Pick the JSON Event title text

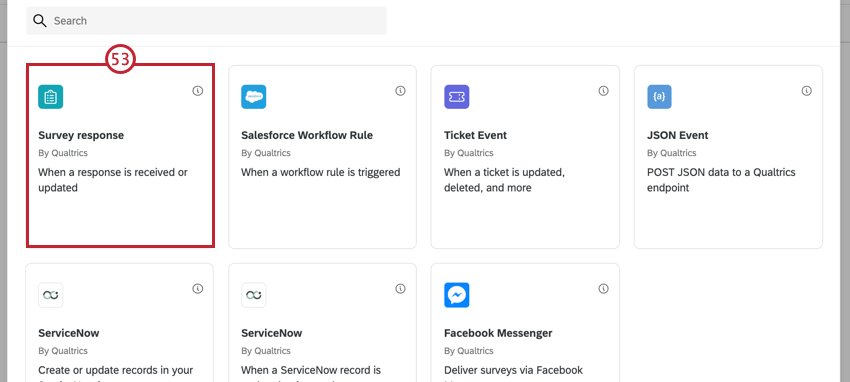[x=678, y=135]
